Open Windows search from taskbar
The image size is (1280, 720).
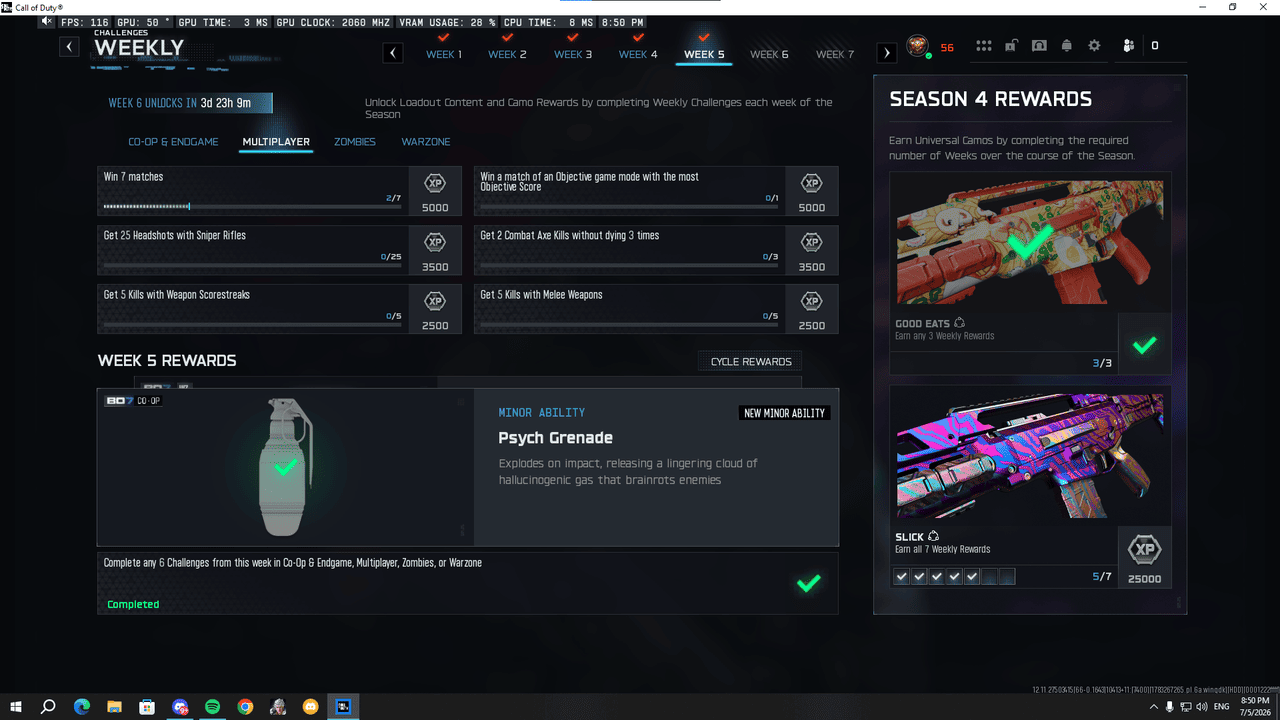pyautogui.click(x=48, y=707)
